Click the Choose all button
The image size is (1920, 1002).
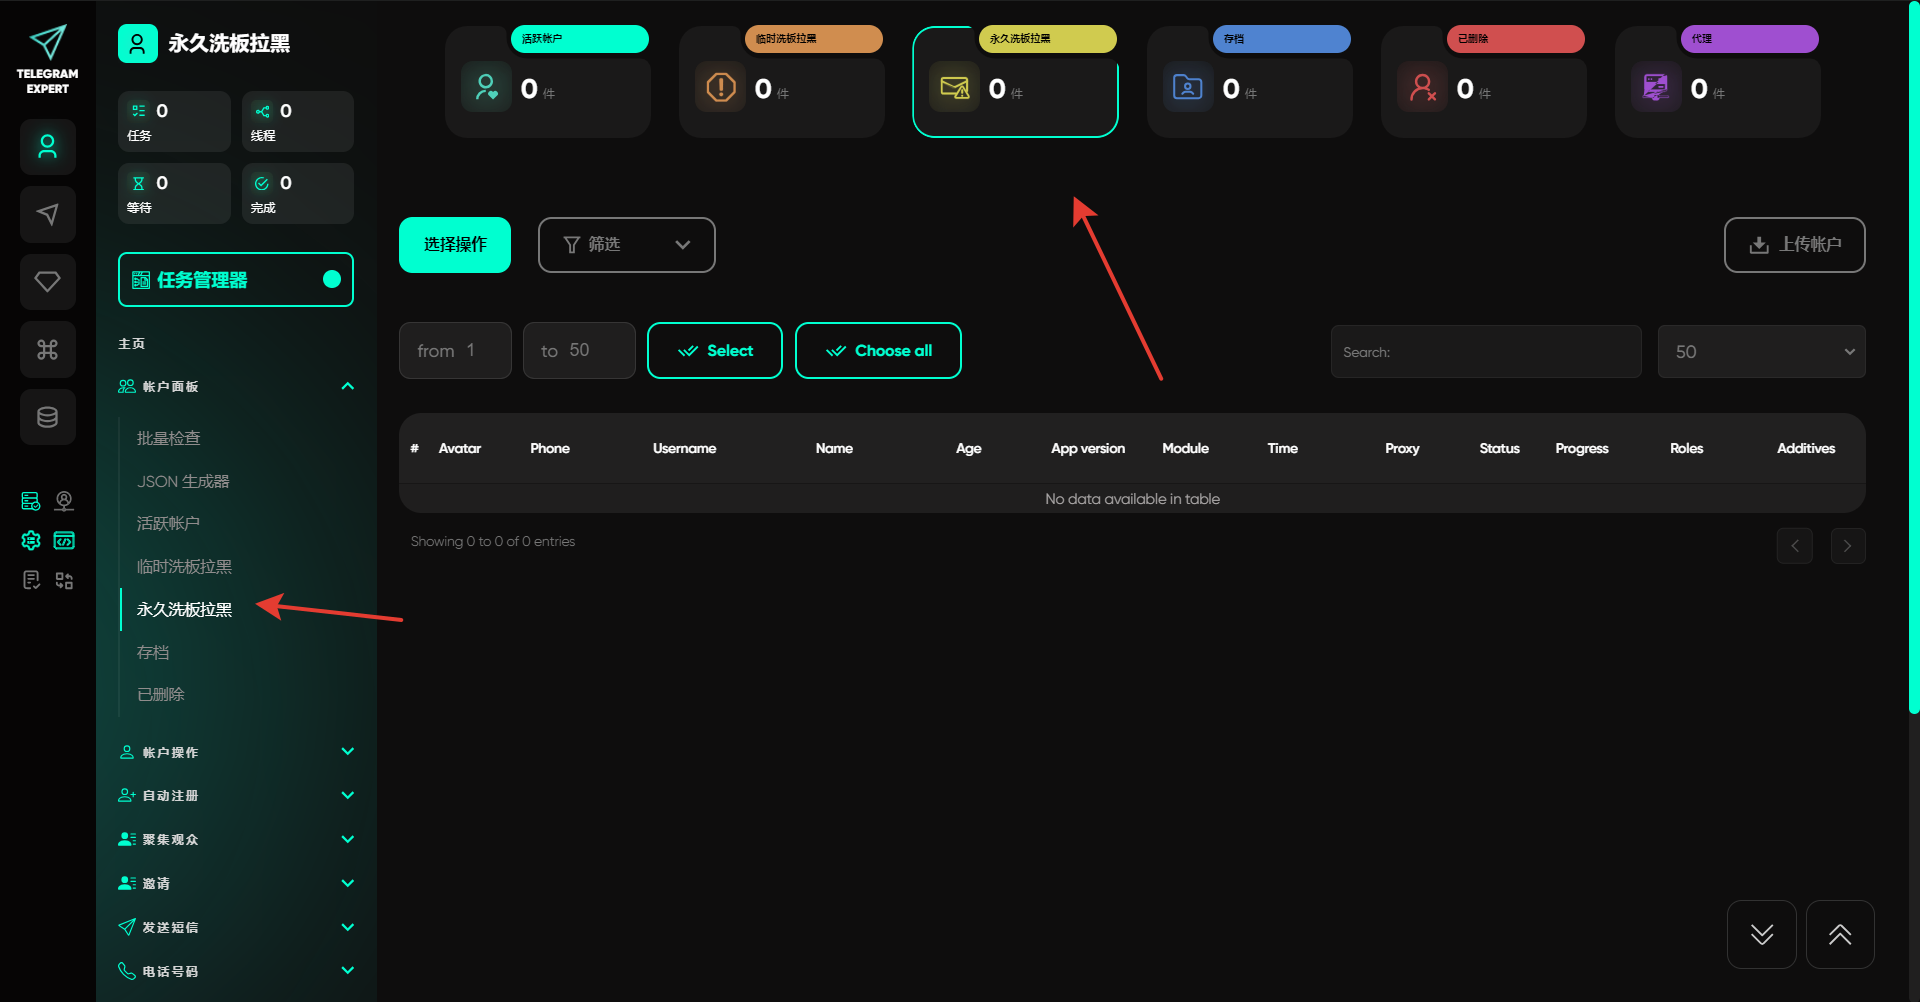tap(877, 351)
